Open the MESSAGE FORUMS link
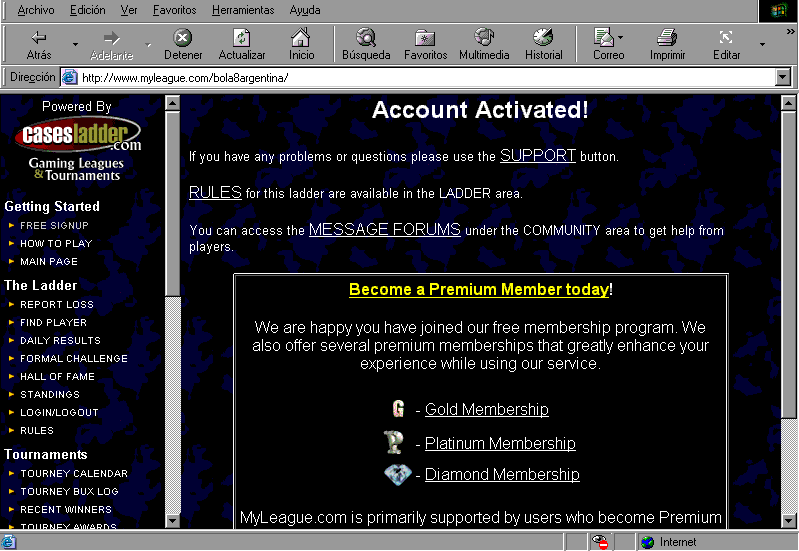Image resolution: width=799 pixels, height=551 pixels. point(384,229)
